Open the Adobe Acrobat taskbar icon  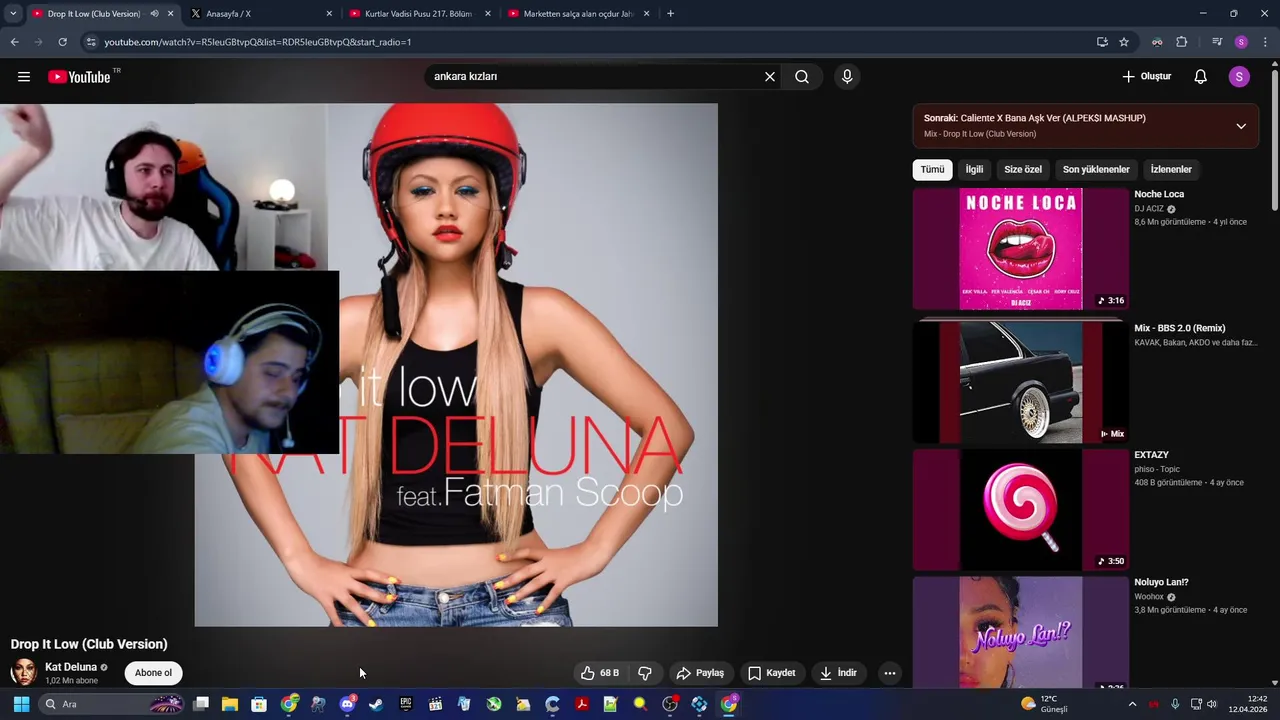point(581,704)
